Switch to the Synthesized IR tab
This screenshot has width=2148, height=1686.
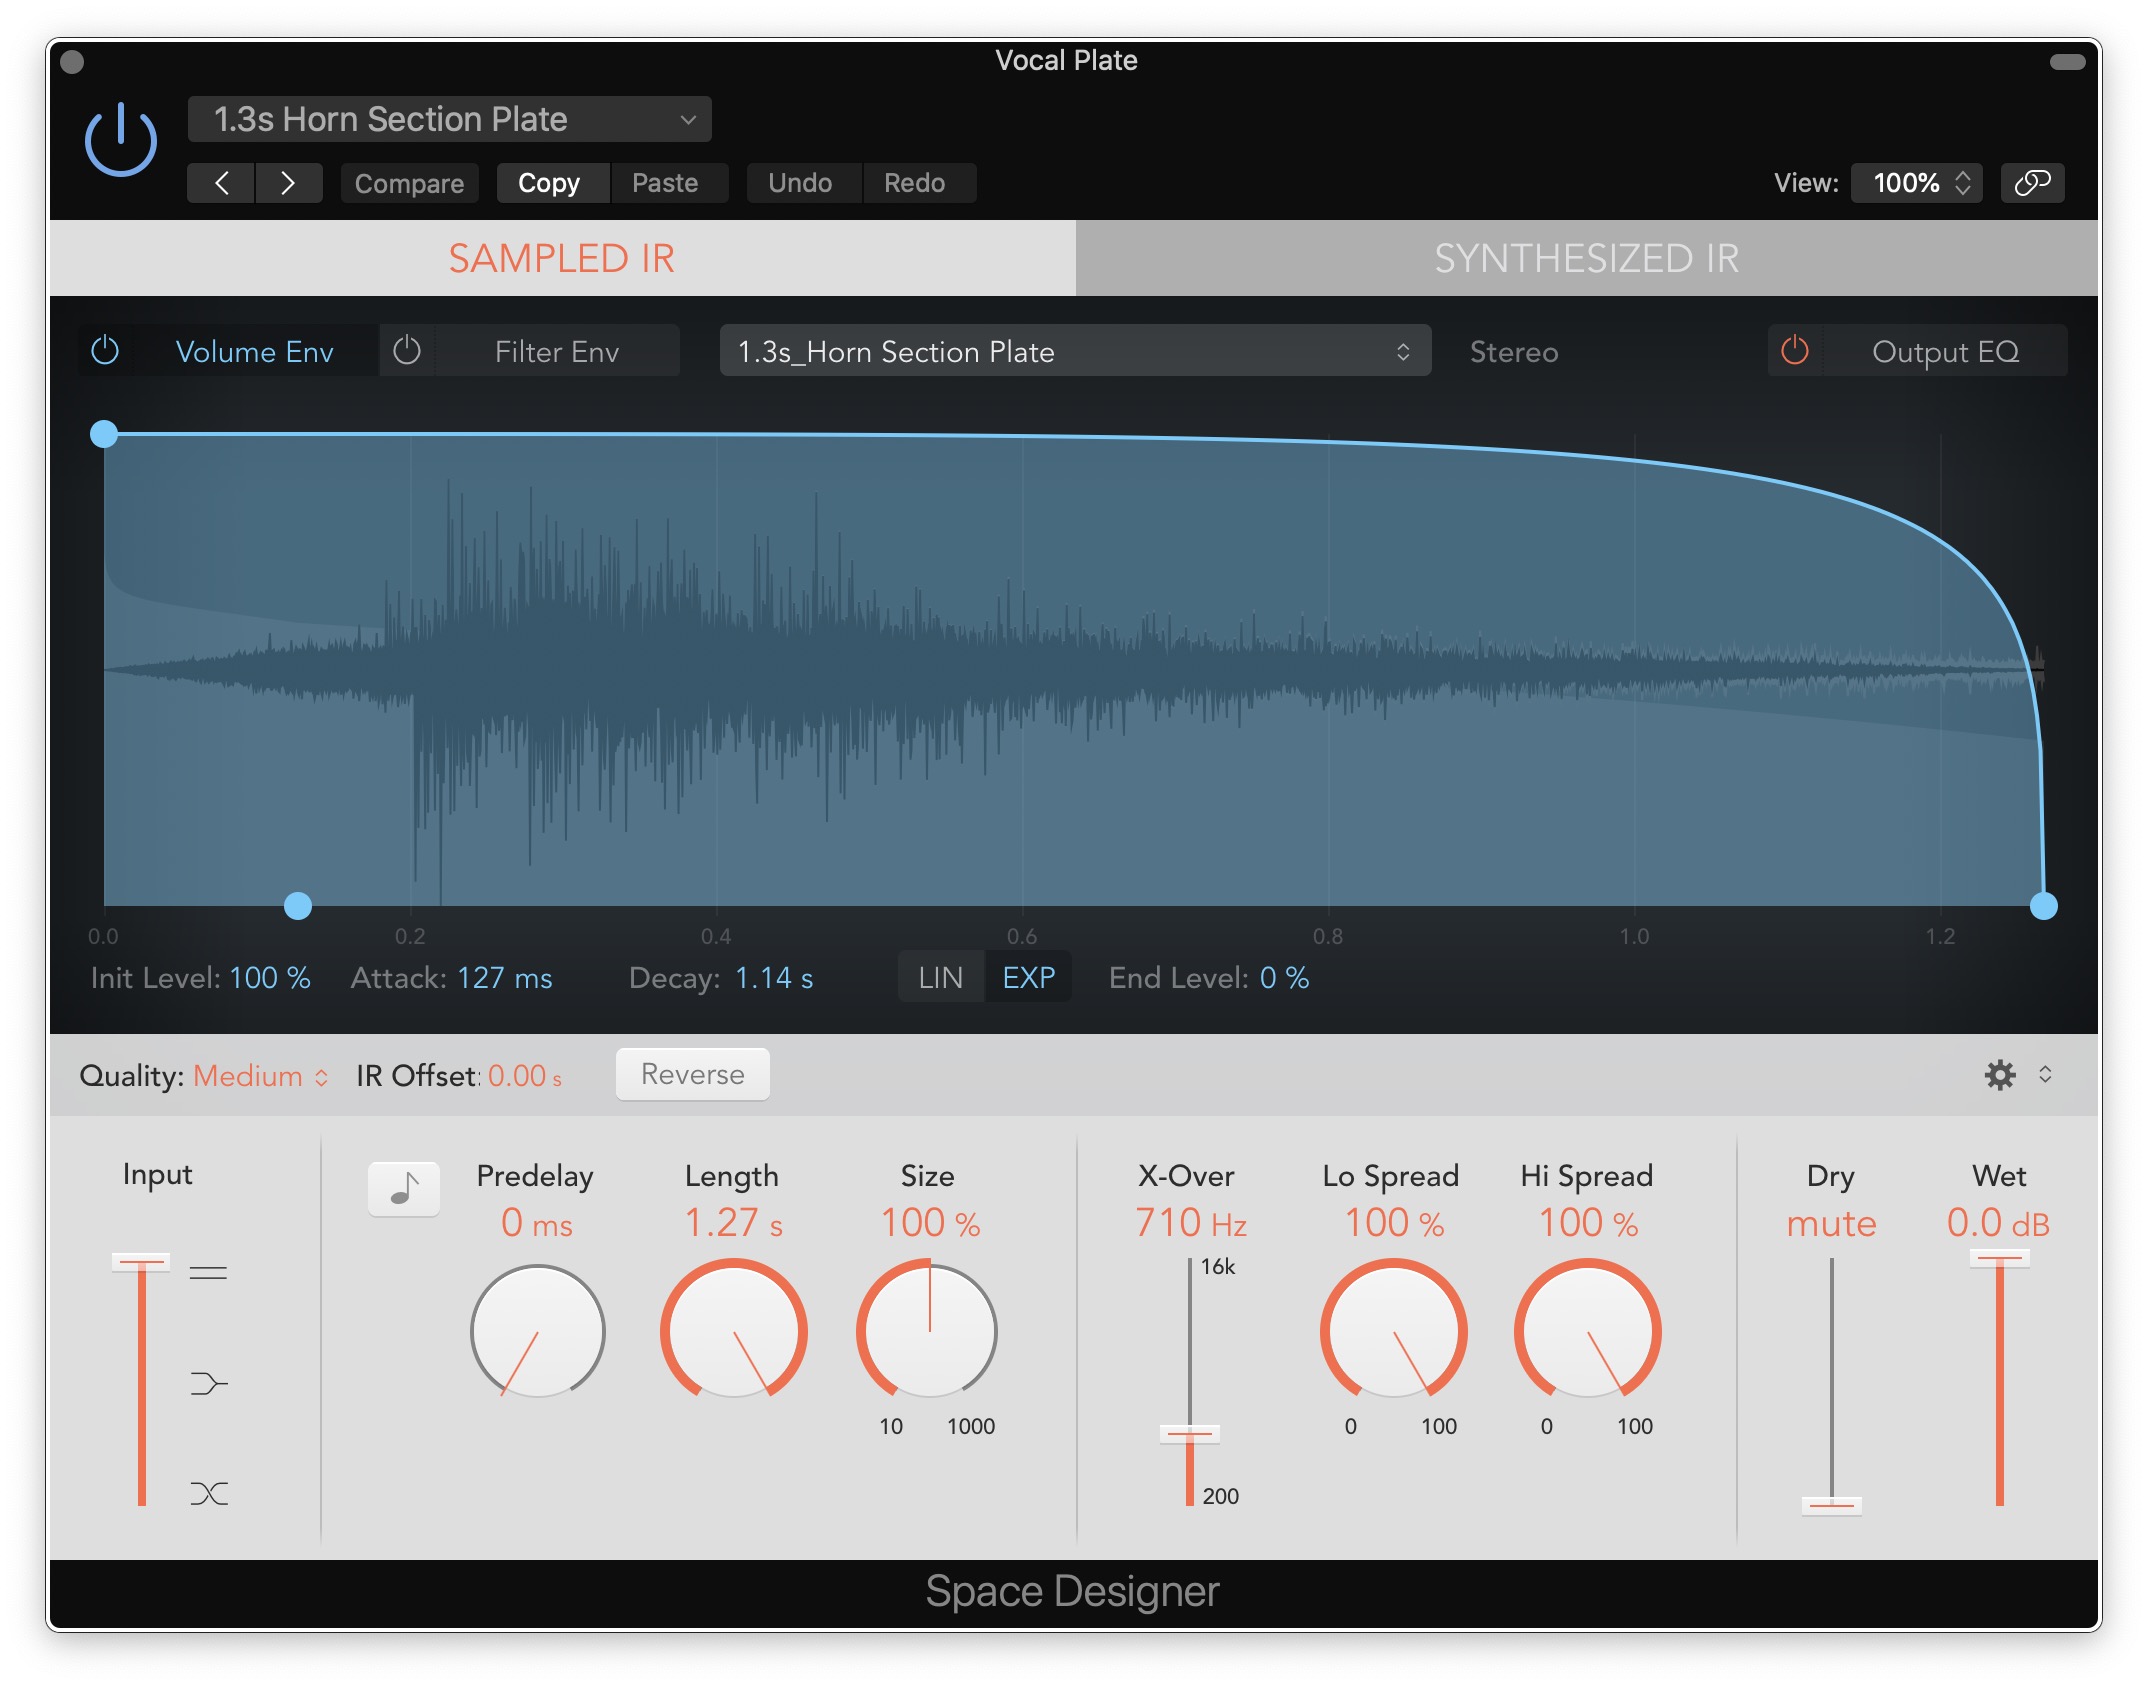pos(1586,258)
